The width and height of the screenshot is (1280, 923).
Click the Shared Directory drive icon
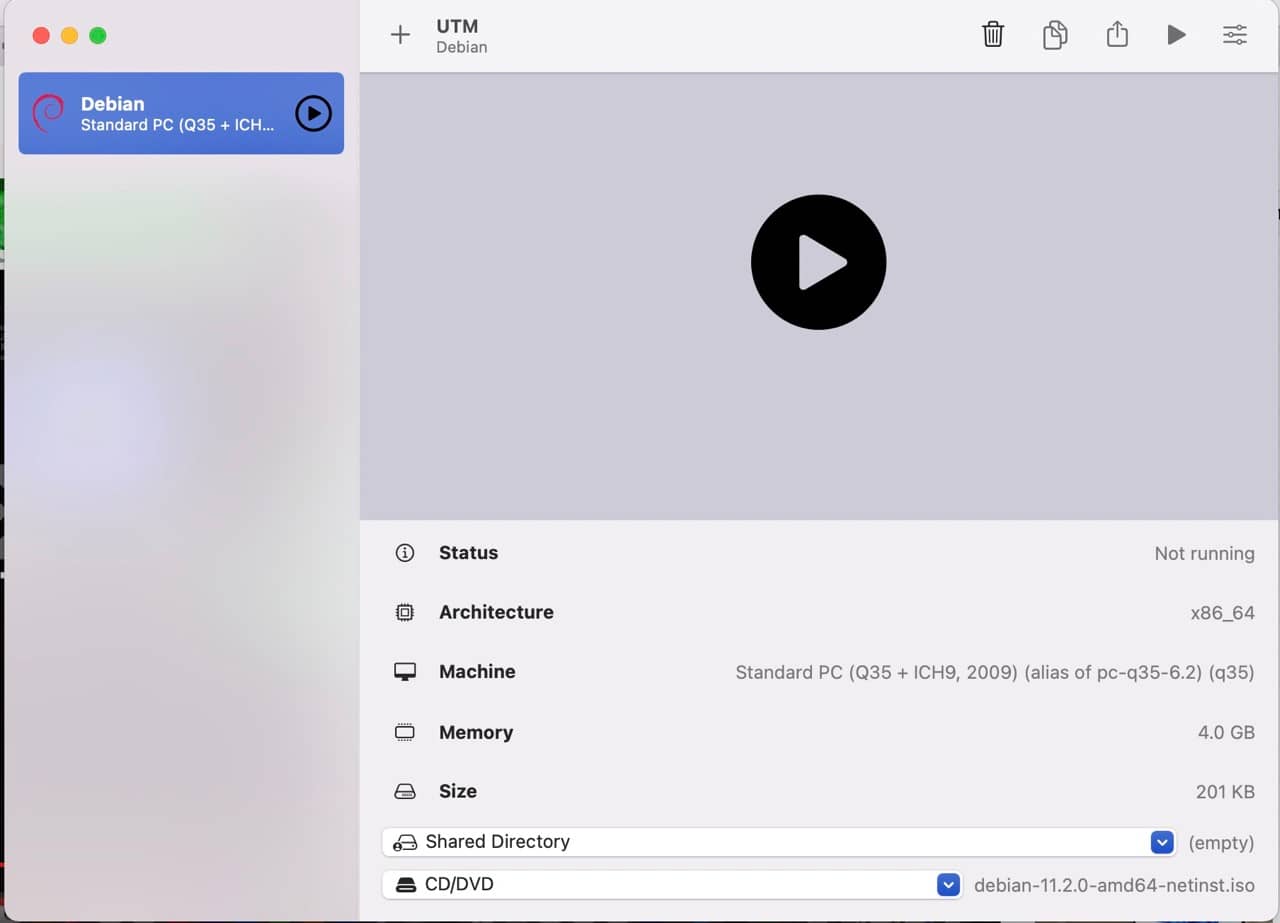(x=405, y=842)
